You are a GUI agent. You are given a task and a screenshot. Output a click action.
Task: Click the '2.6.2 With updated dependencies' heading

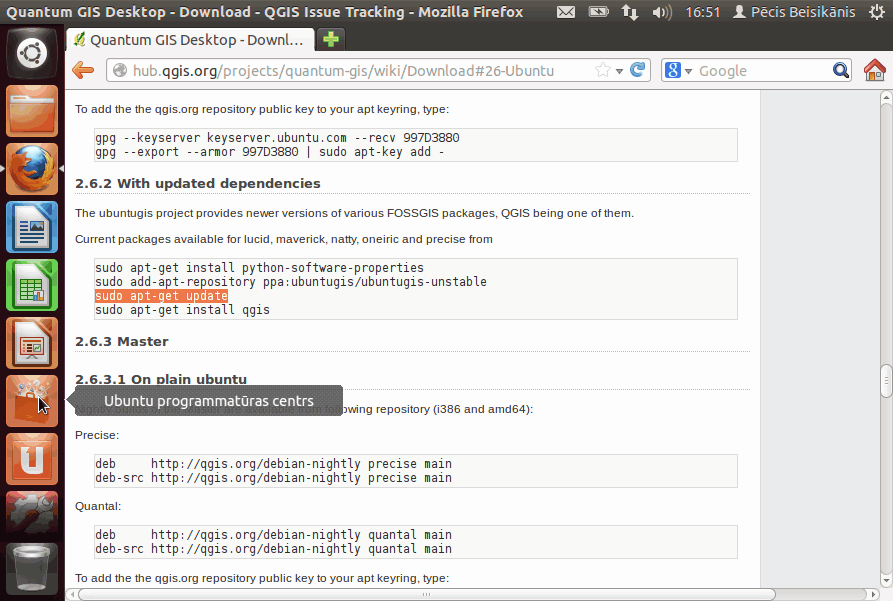(x=198, y=183)
